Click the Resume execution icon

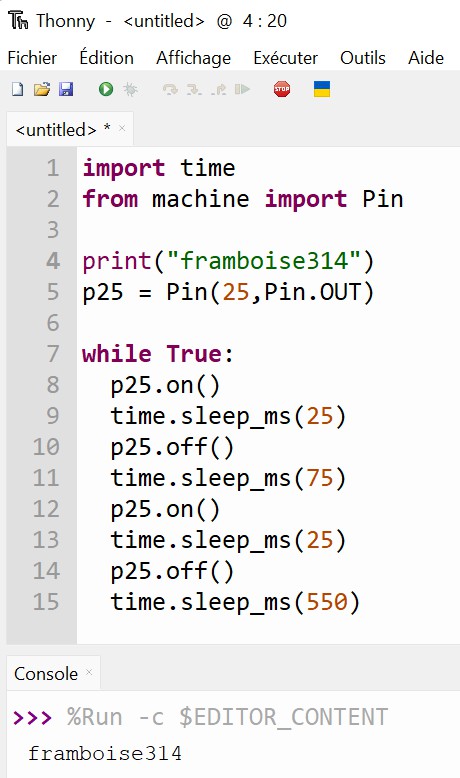242,89
